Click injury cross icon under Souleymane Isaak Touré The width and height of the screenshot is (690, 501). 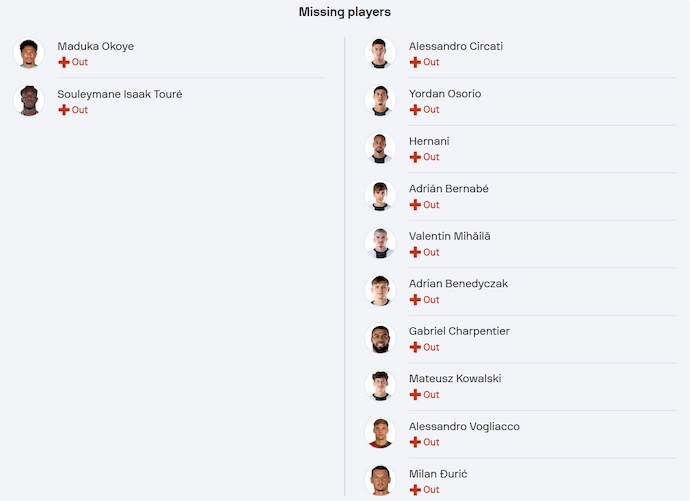[64, 110]
